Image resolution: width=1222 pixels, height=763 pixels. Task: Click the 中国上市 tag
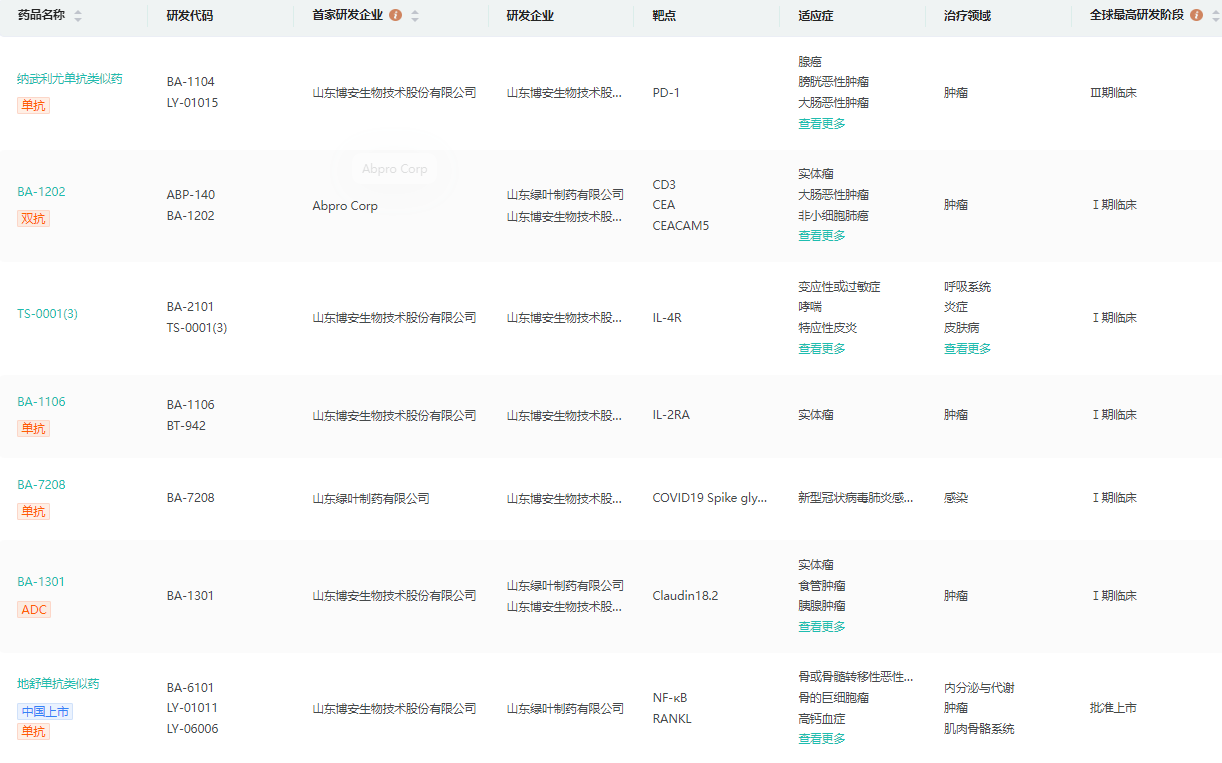pos(45,711)
